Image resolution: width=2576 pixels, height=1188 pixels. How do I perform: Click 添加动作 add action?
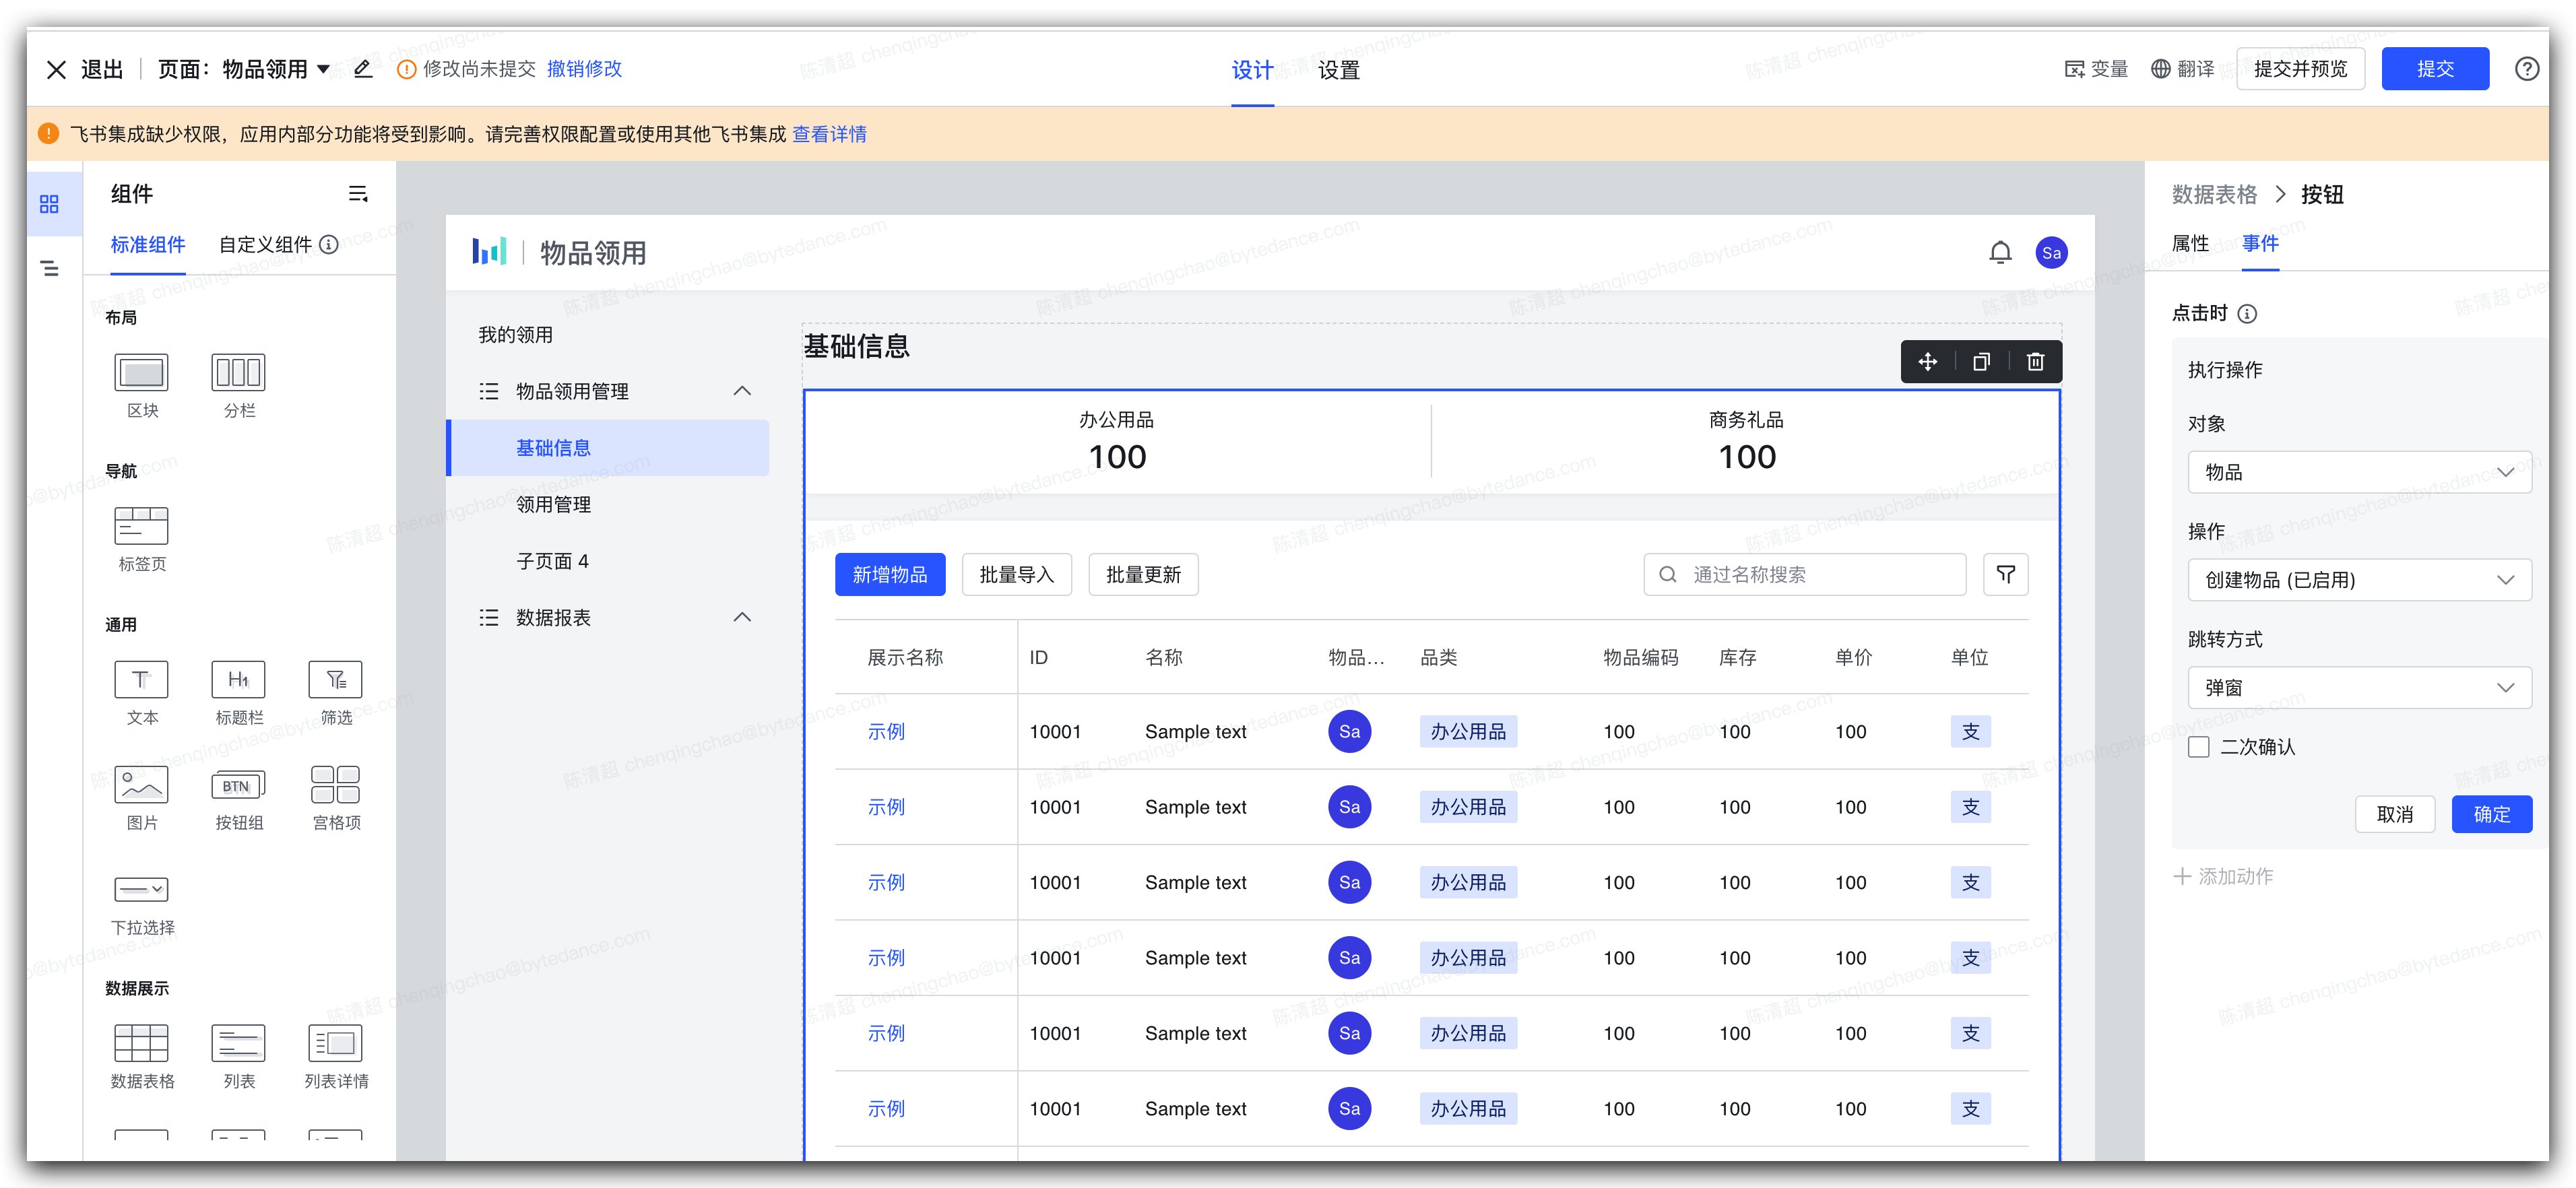coord(2224,876)
